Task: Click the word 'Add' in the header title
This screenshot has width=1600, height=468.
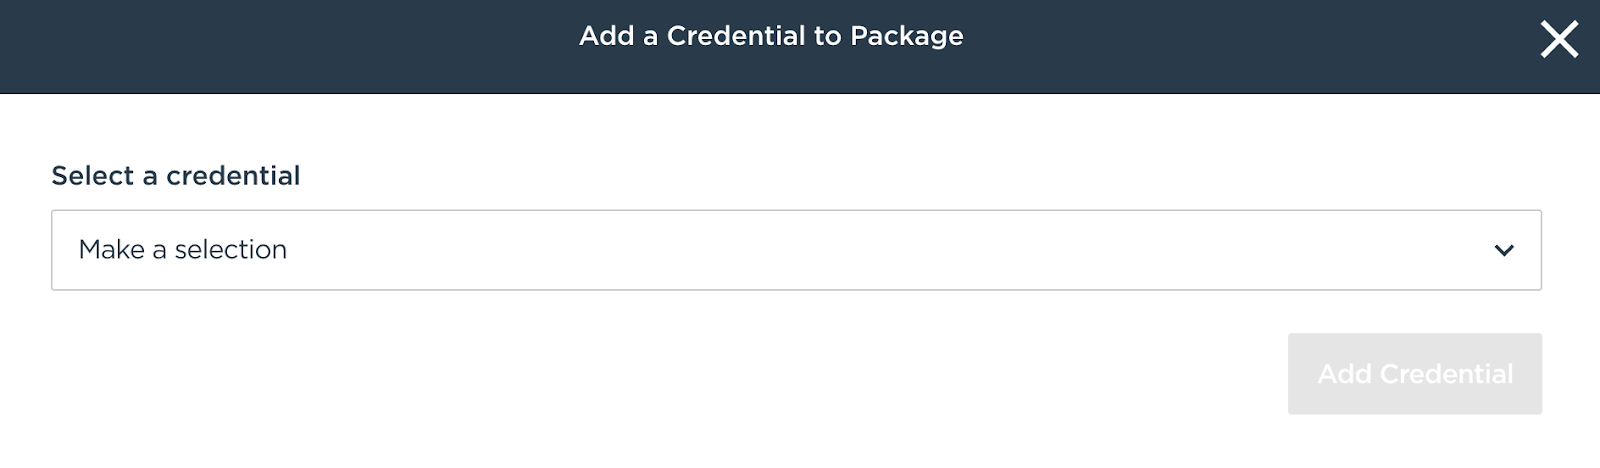Action: tap(607, 36)
